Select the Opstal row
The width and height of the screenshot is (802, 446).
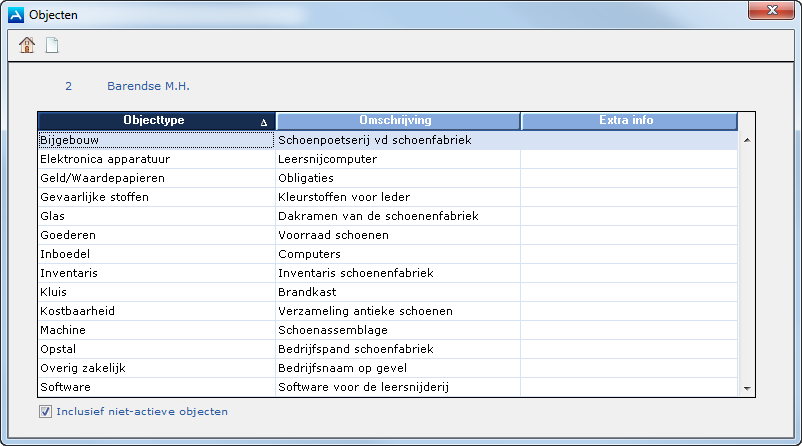coord(388,349)
